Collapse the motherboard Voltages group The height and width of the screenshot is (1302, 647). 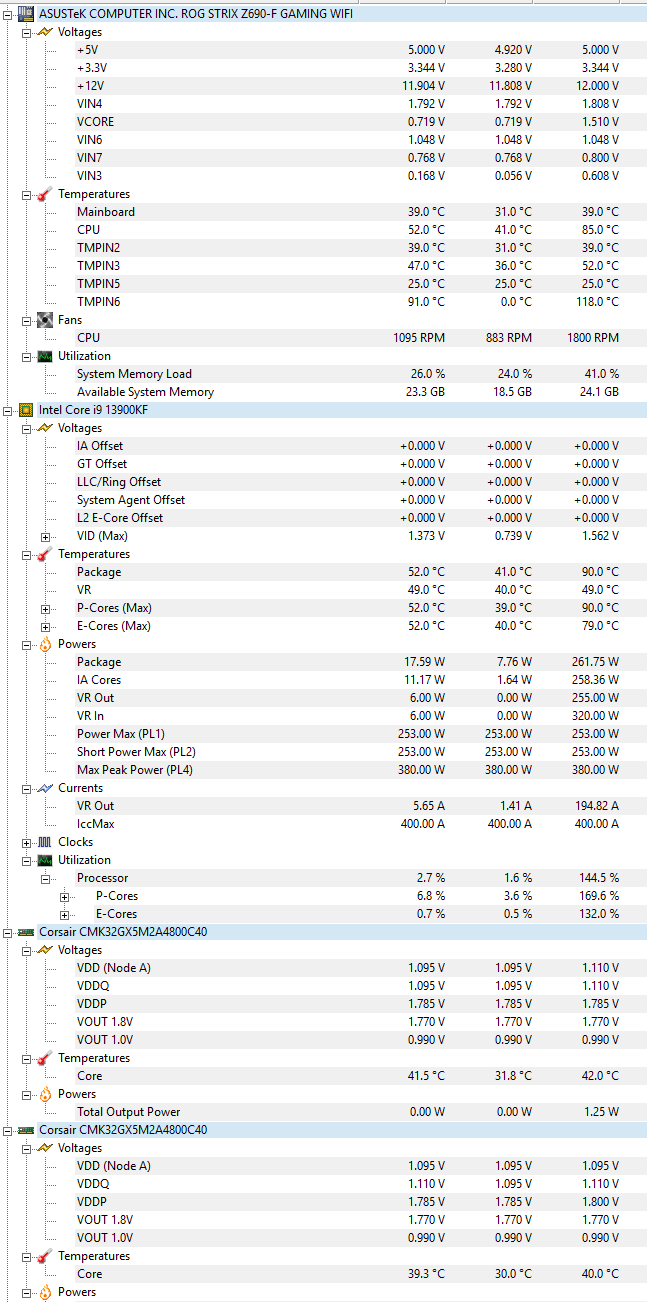[x=27, y=32]
